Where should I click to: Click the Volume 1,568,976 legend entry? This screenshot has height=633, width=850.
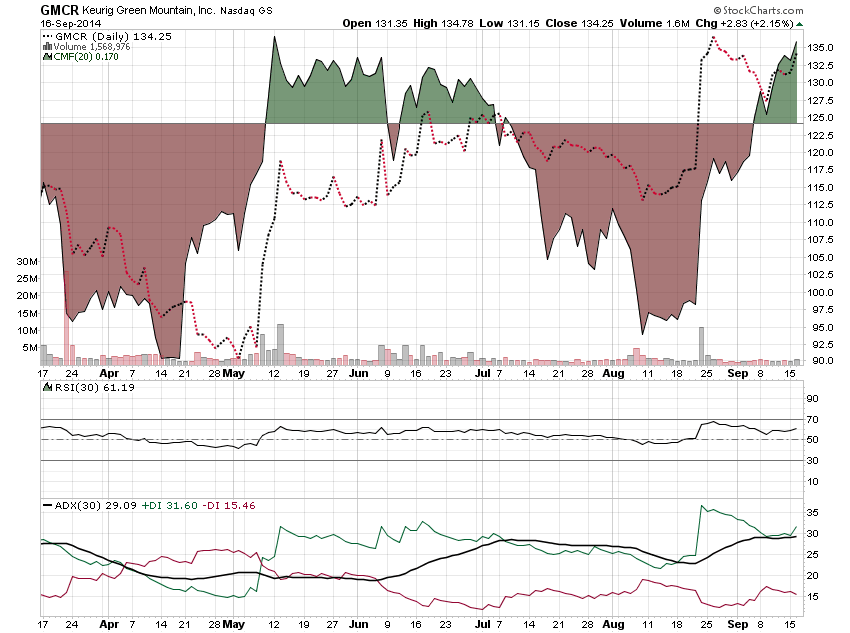point(92,47)
